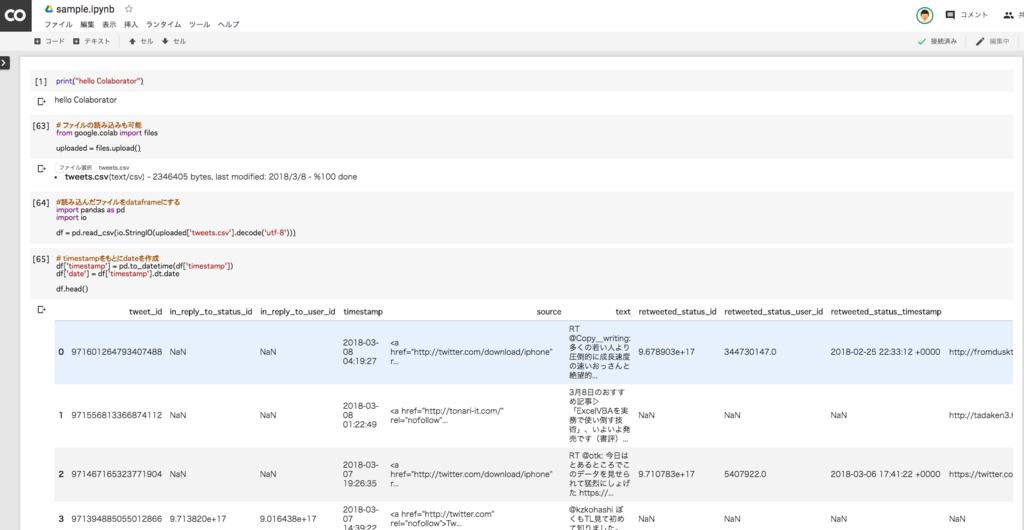Click the in_reply_to_status_id column header
The height and width of the screenshot is (530, 1024).
[x=211, y=312]
